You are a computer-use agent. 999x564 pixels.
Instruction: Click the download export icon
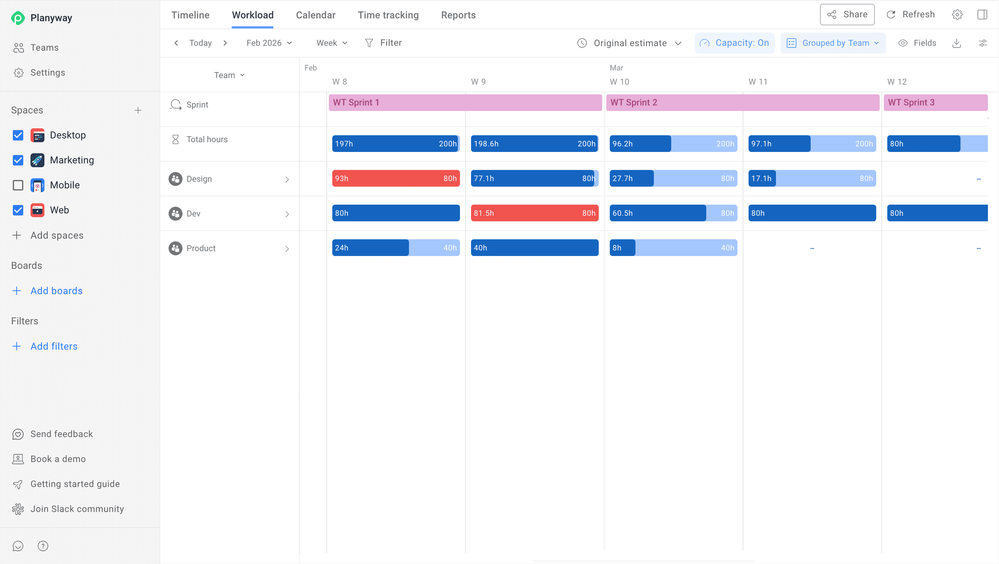956,43
